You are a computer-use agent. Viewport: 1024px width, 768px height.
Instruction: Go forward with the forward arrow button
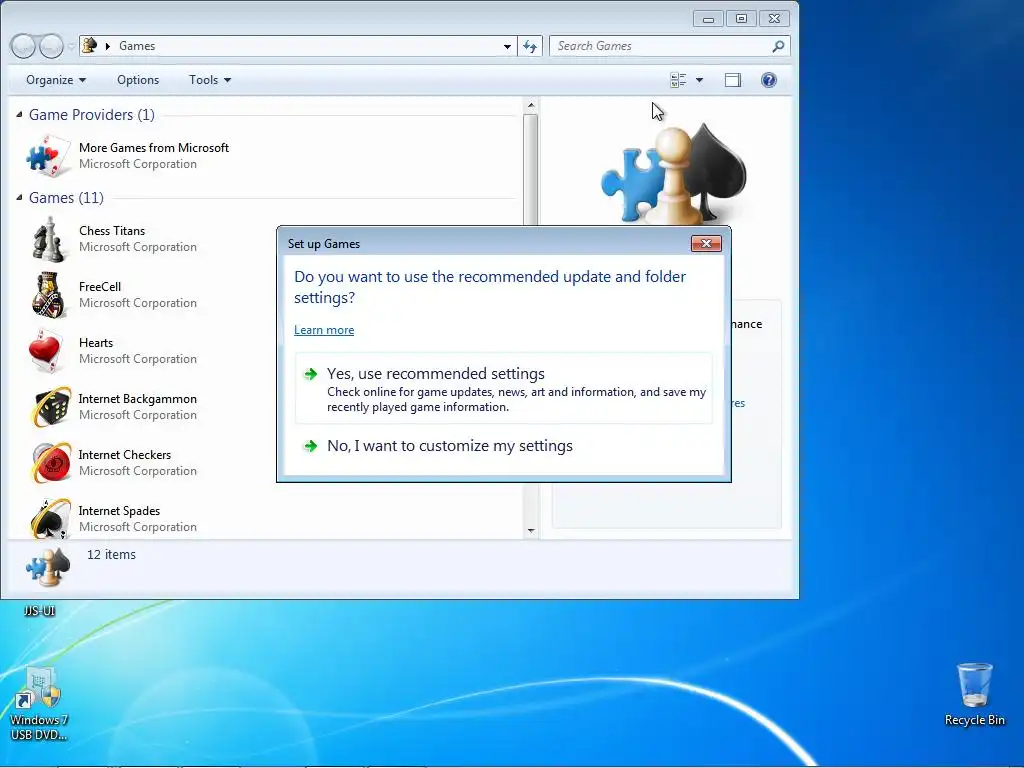pos(51,46)
